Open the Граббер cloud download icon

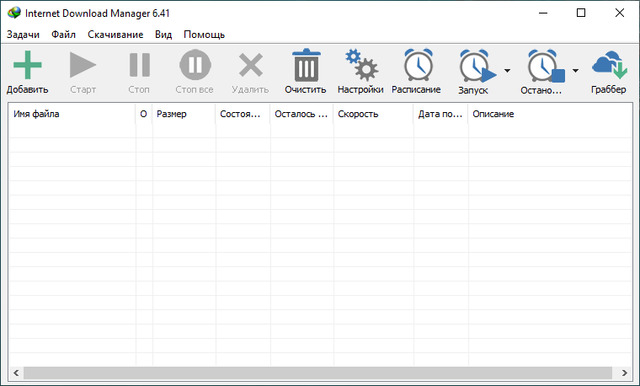tap(609, 64)
